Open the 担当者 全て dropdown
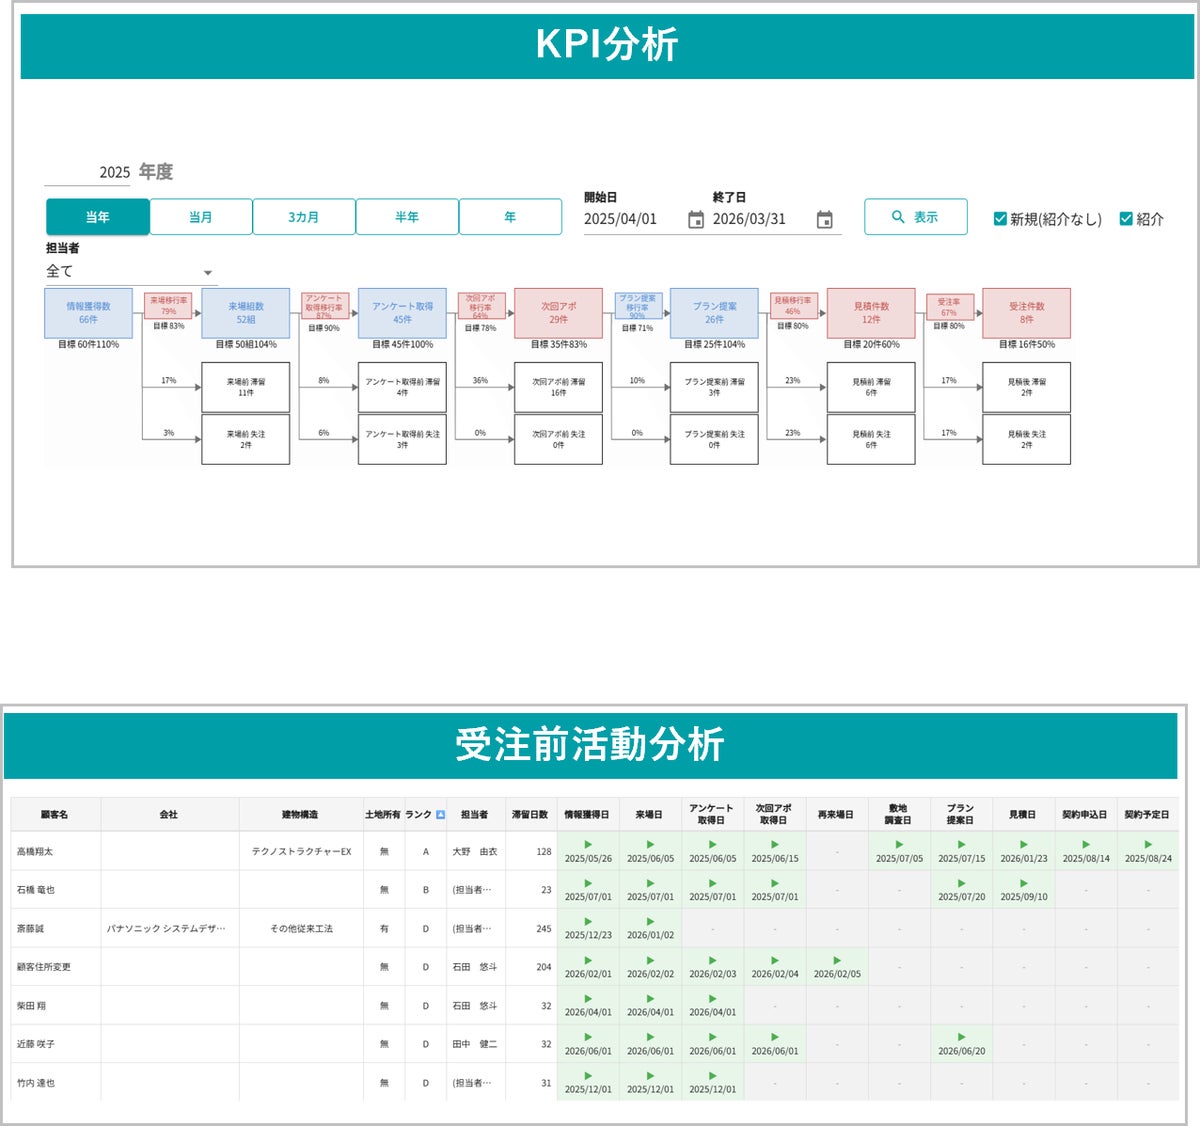This screenshot has width=1200, height=1126. (130, 272)
